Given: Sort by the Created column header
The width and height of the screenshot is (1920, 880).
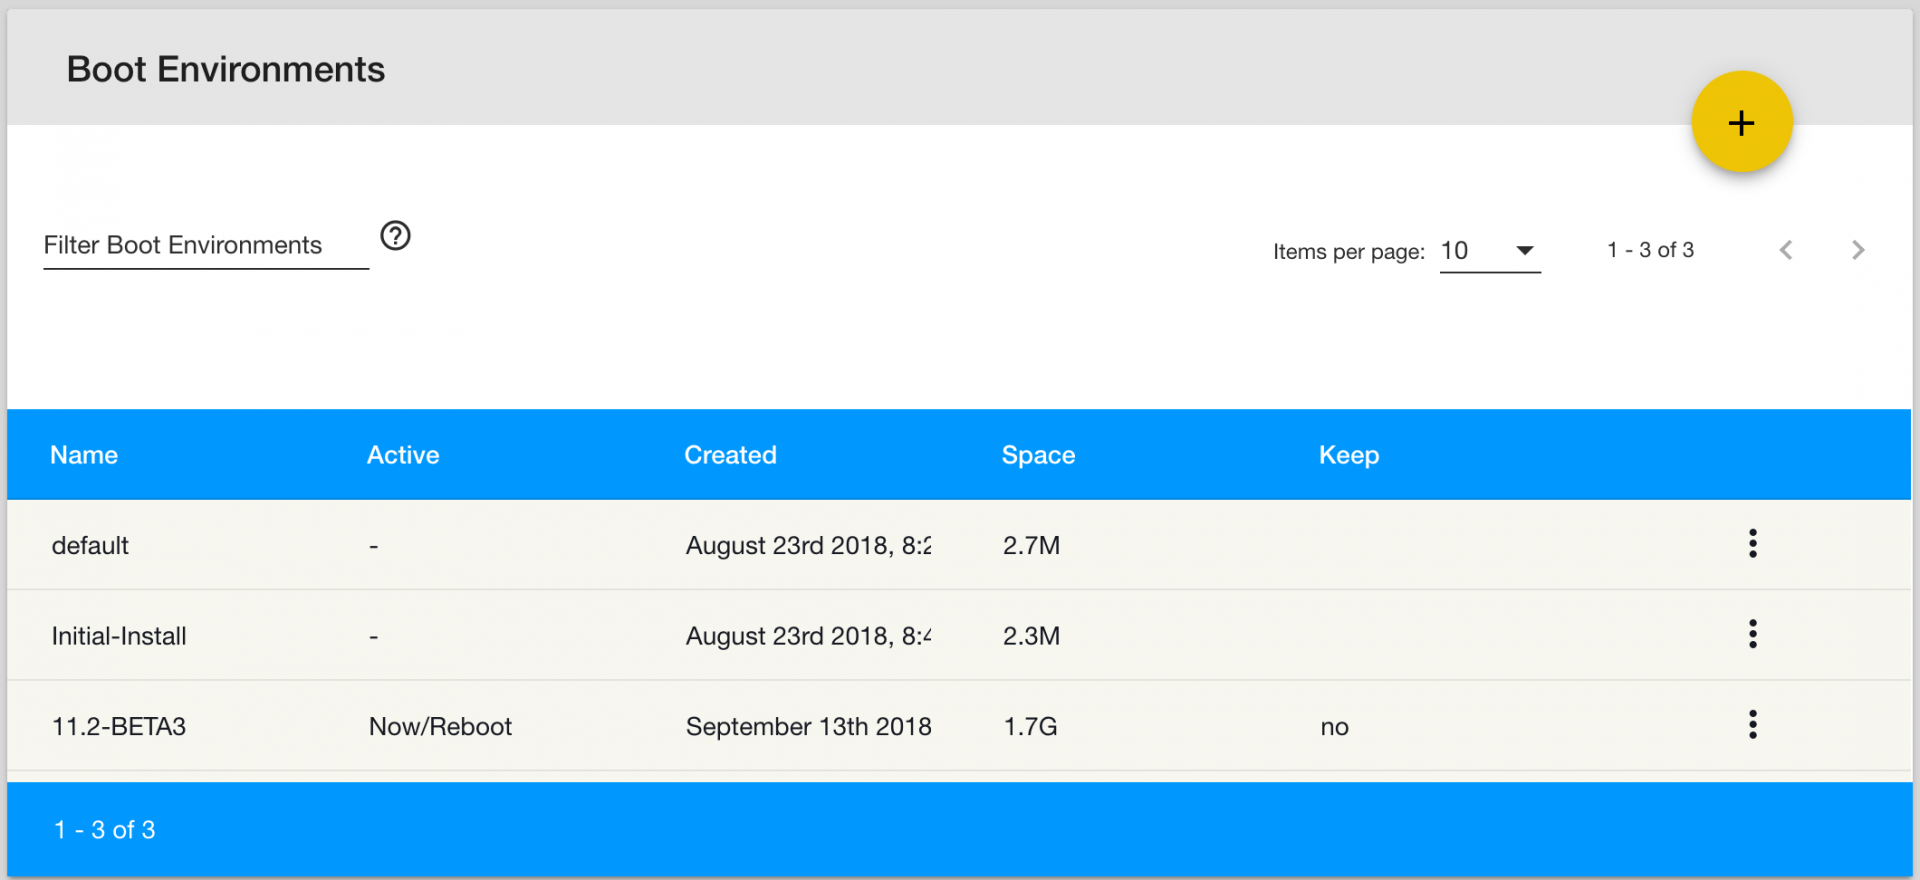Looking at the screenshot, I should [x=730, y=455].
